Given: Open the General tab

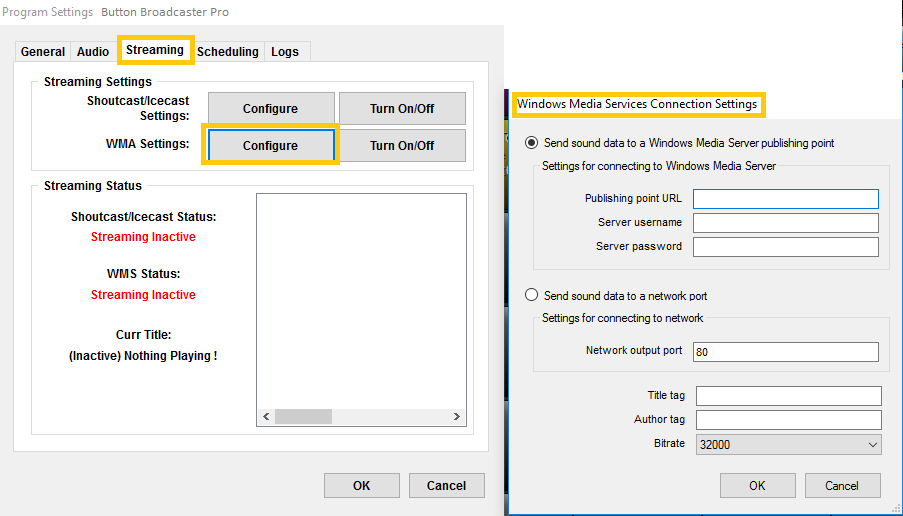Looking at the screenshot, I should [43, 51].
